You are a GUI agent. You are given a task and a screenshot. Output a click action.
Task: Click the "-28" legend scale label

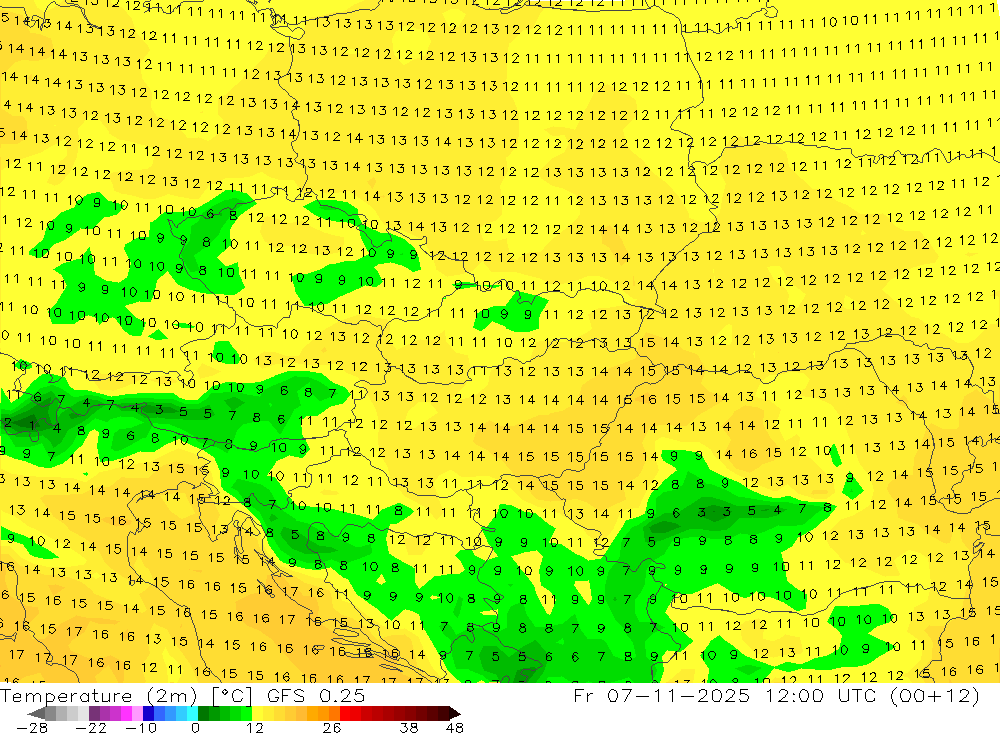[x=31, y=727]
